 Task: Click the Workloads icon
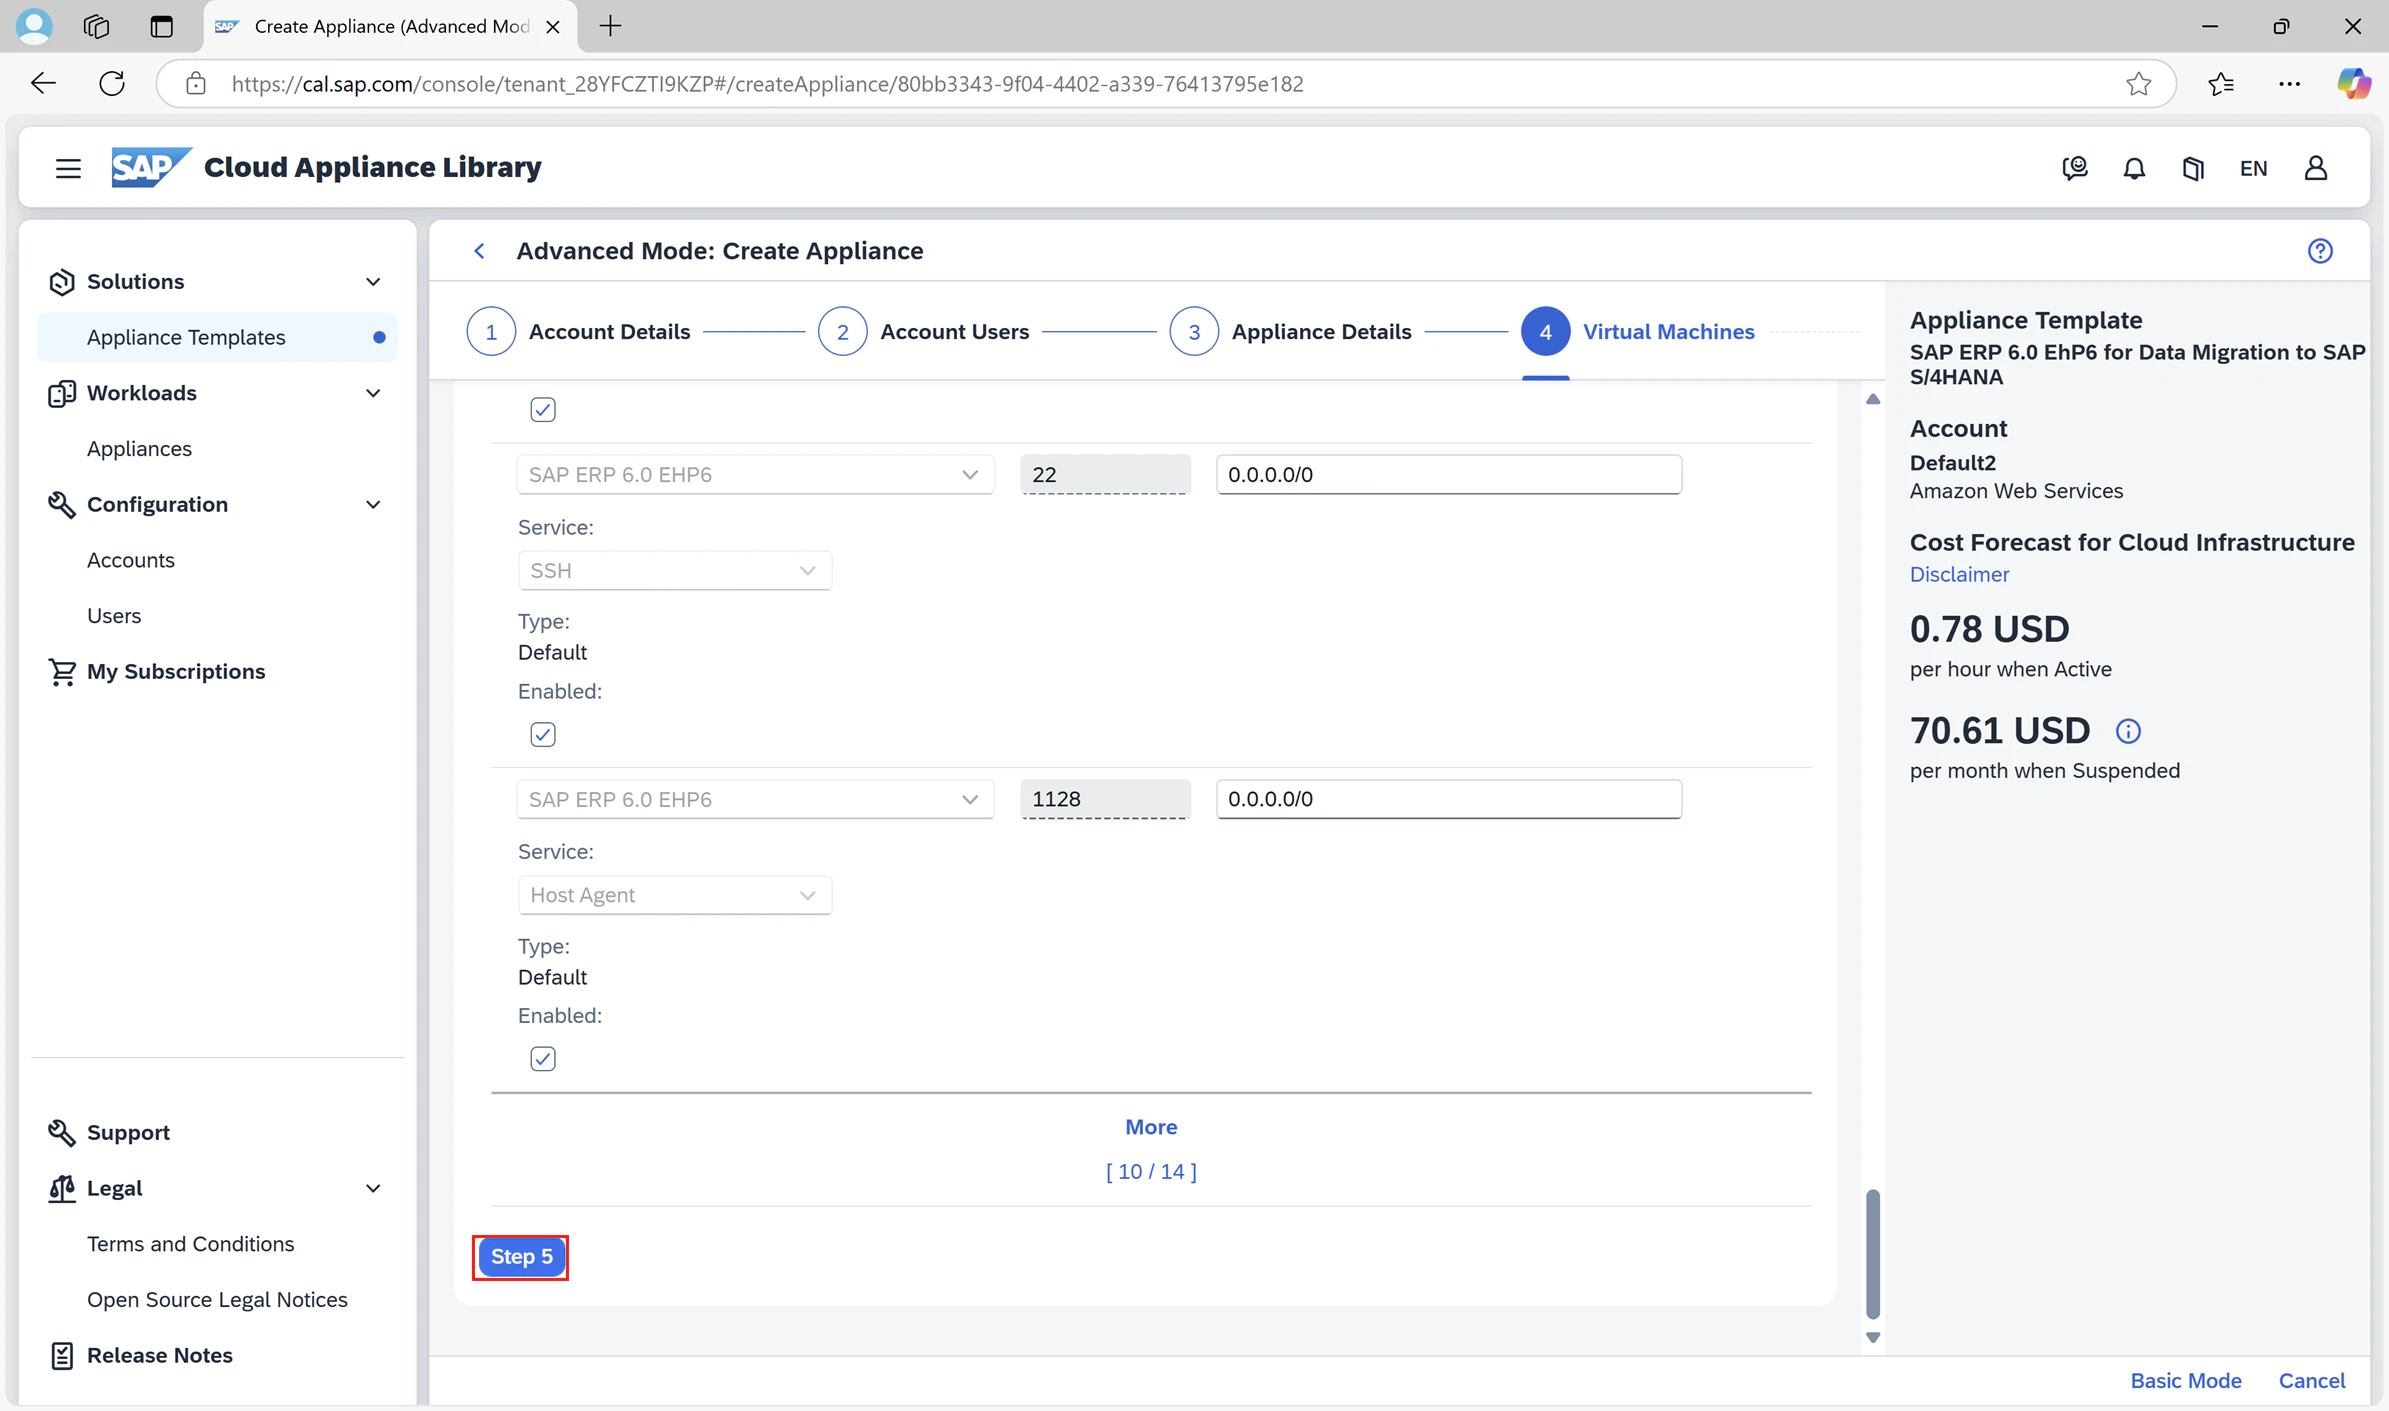click(x=62, y=393)
